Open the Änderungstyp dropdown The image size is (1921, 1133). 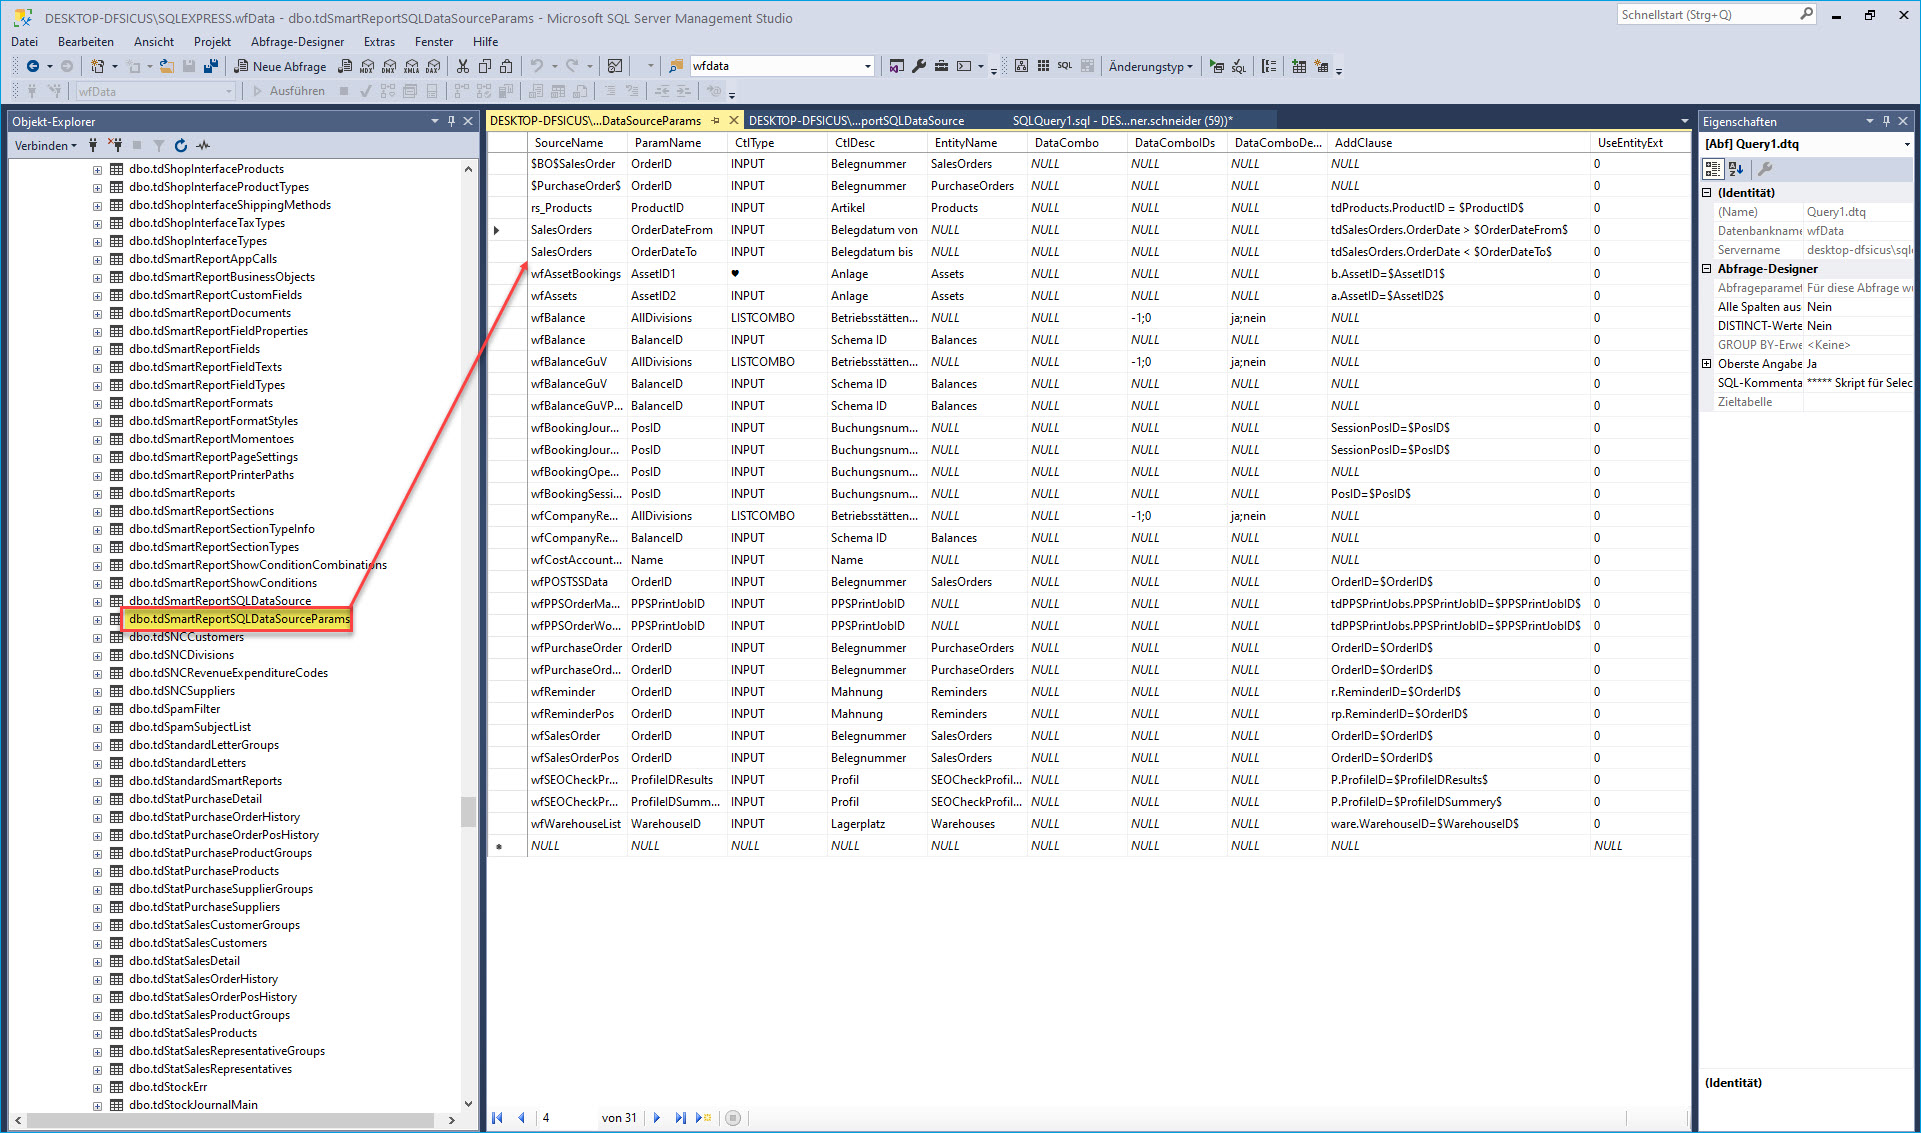1150,66
